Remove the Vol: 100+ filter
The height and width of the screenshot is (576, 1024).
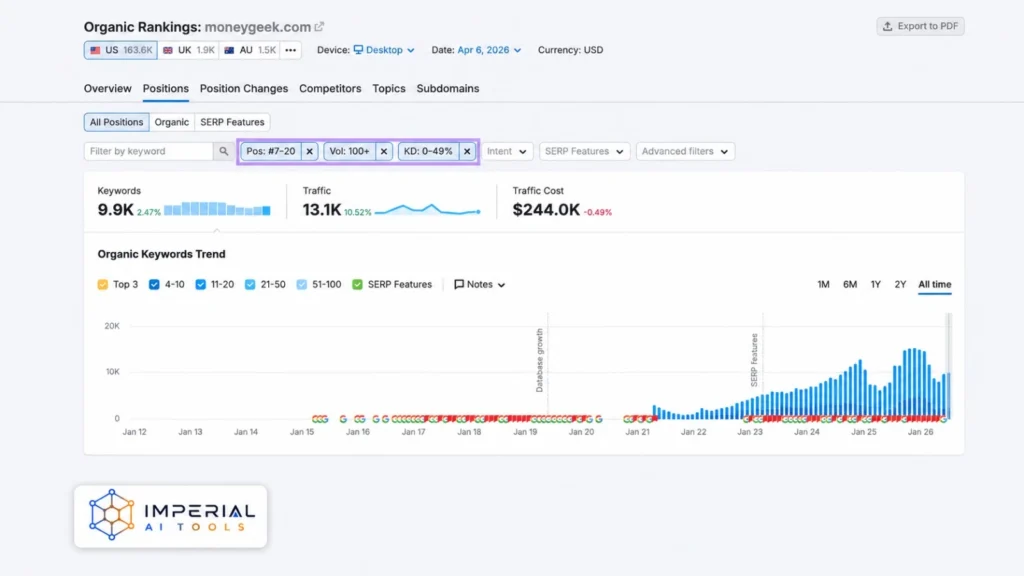tap(384, 152)
